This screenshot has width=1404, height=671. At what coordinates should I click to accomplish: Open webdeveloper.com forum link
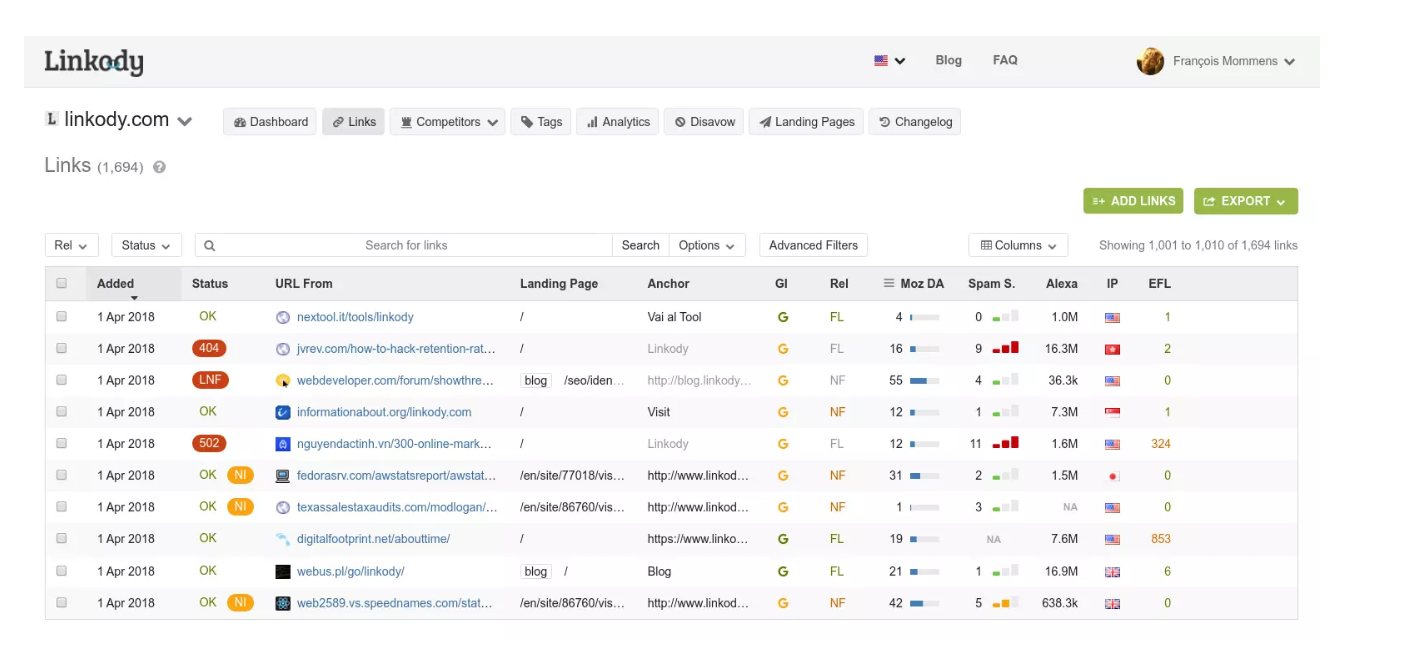(x=396, y=380)
